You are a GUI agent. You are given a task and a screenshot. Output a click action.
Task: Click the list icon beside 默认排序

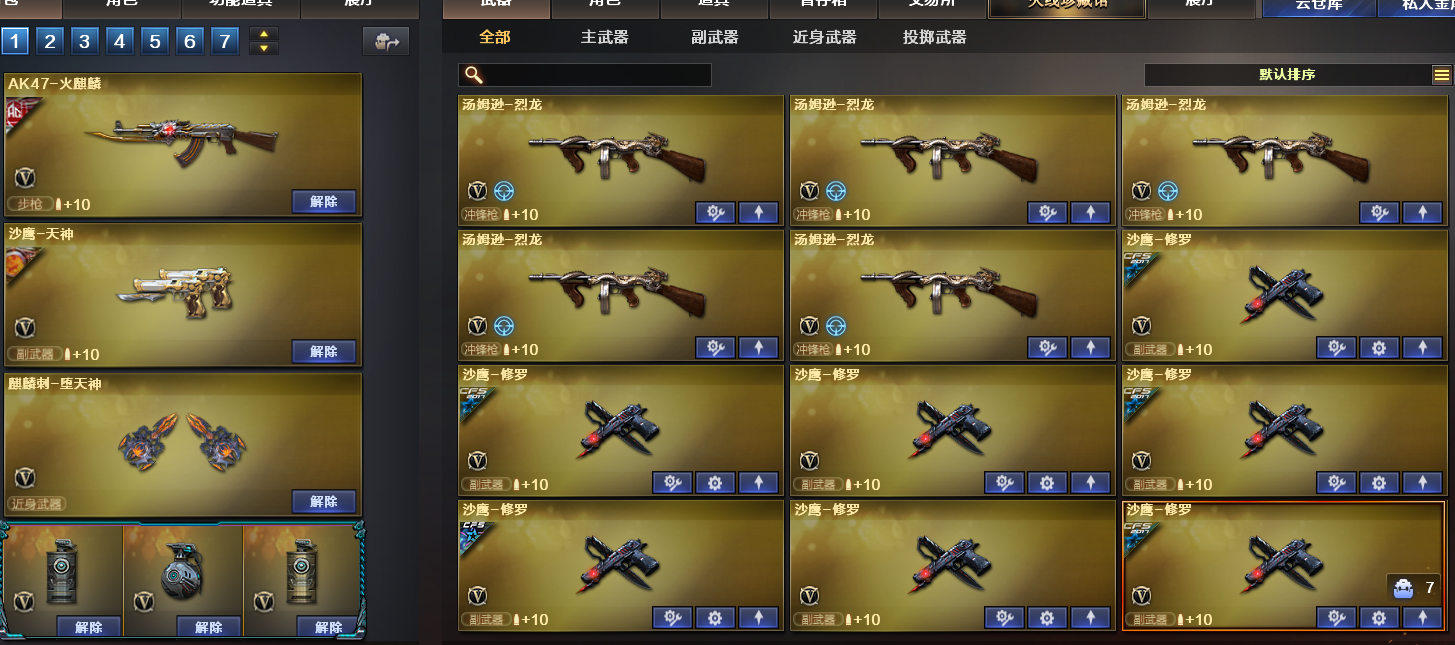pos(1441,75)
